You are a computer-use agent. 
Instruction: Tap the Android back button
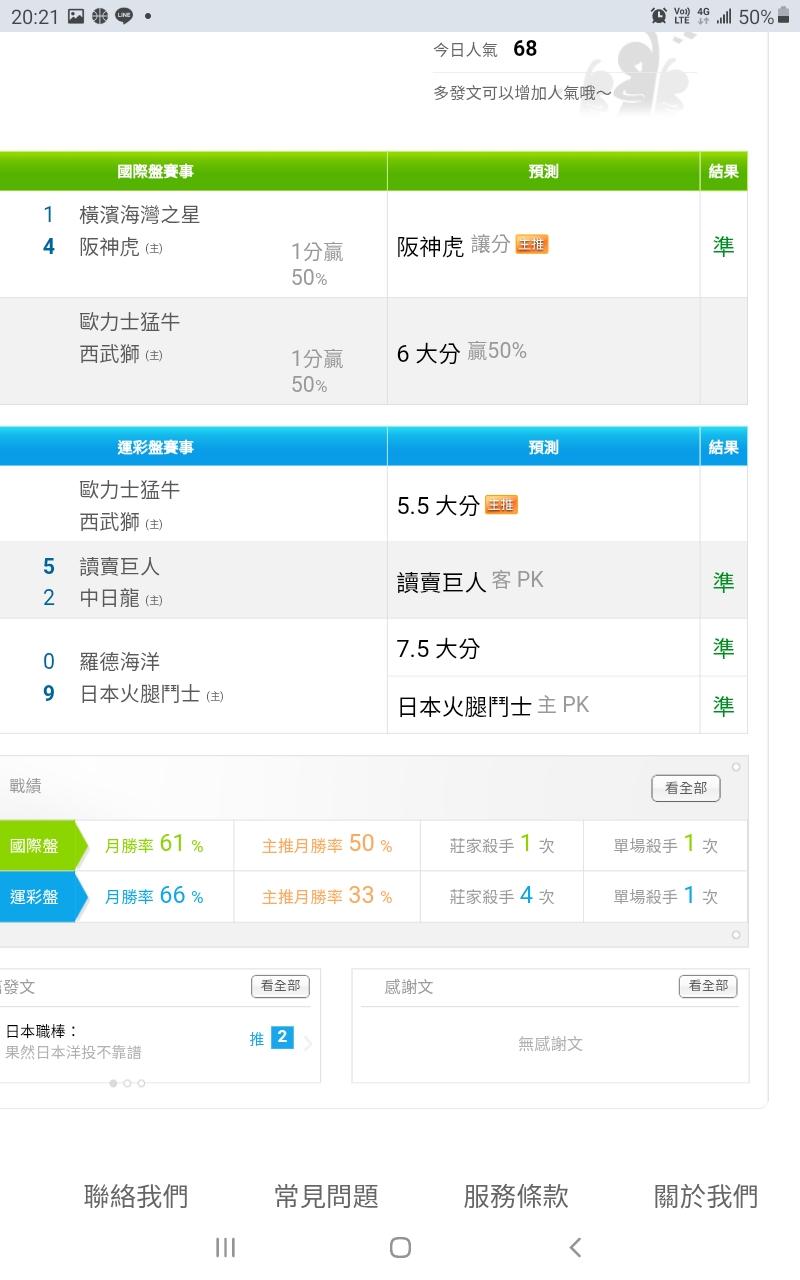pos(575,1247)
